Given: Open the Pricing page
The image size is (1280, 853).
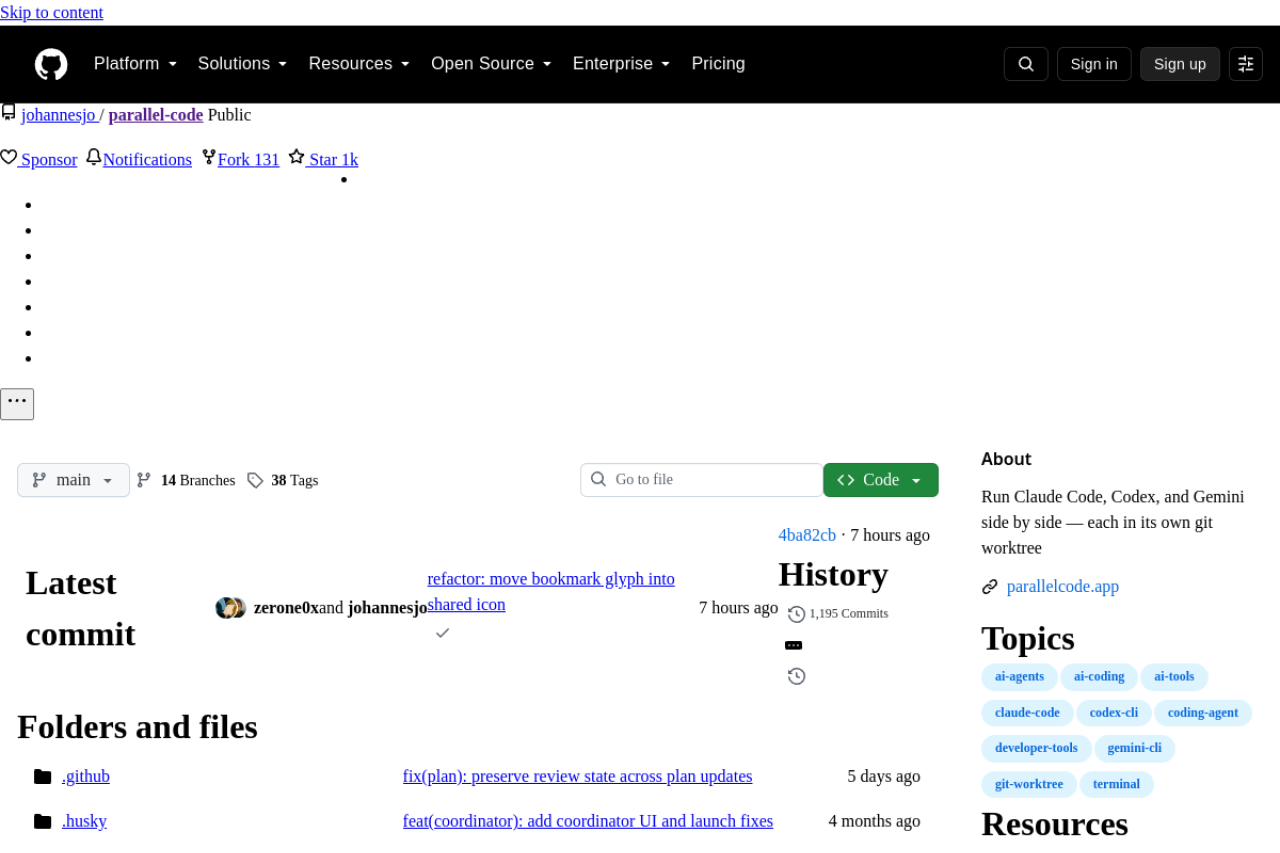Looking at the screenshot, I should (x=718, y=64).
